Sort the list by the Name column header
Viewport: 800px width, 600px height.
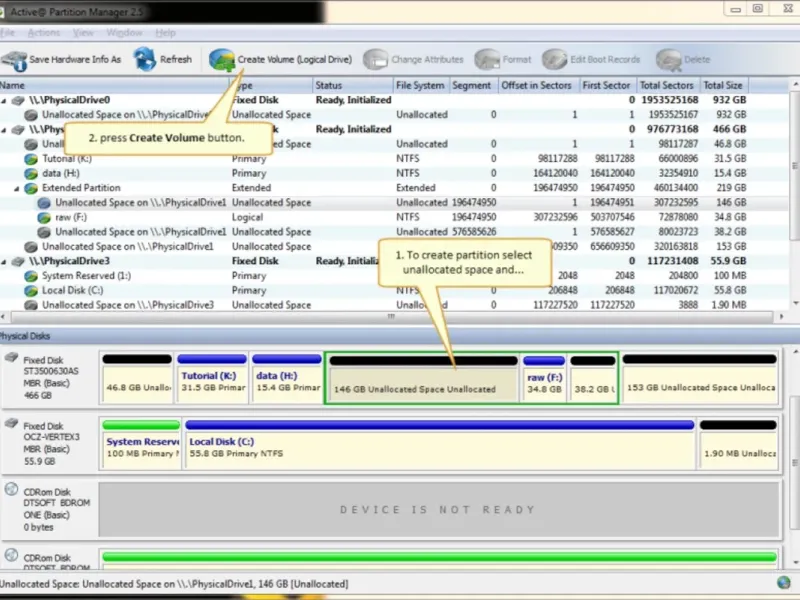pyautogui.click(x=114, y=85)
